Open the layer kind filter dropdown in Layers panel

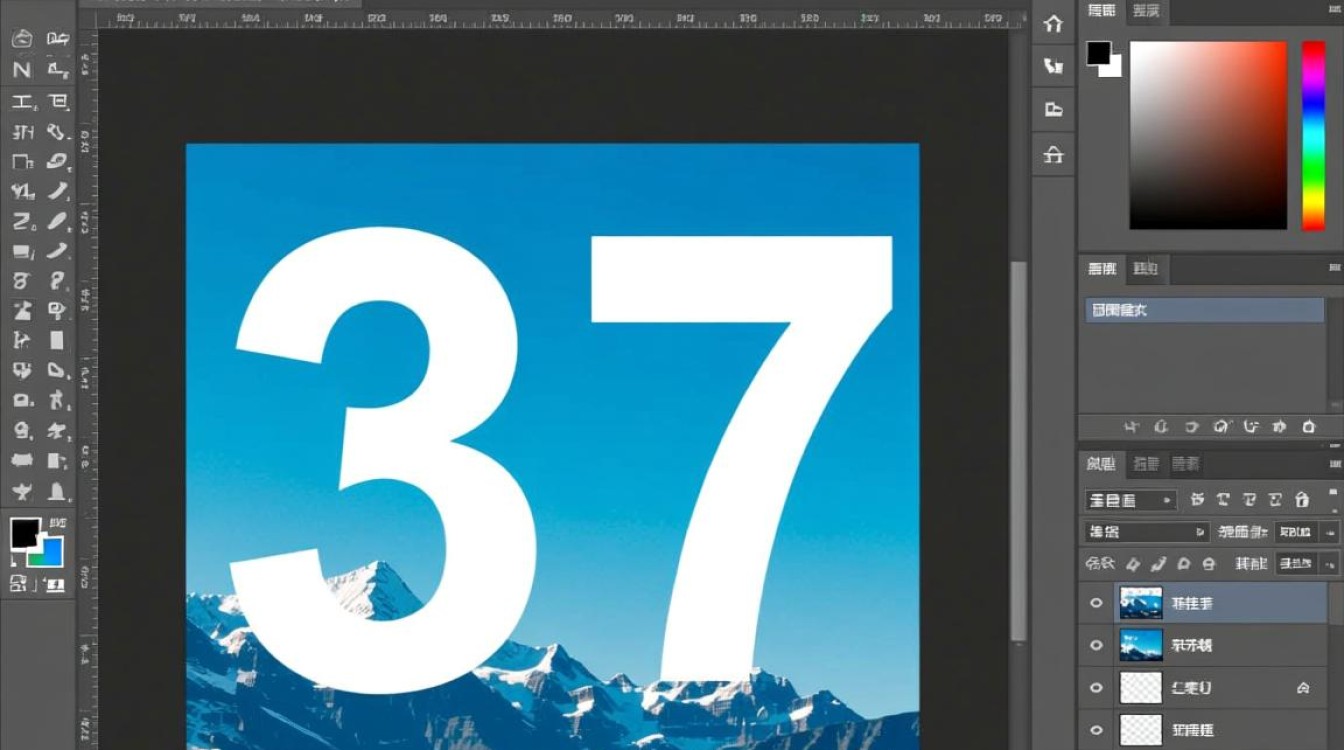pos(1131,500)
